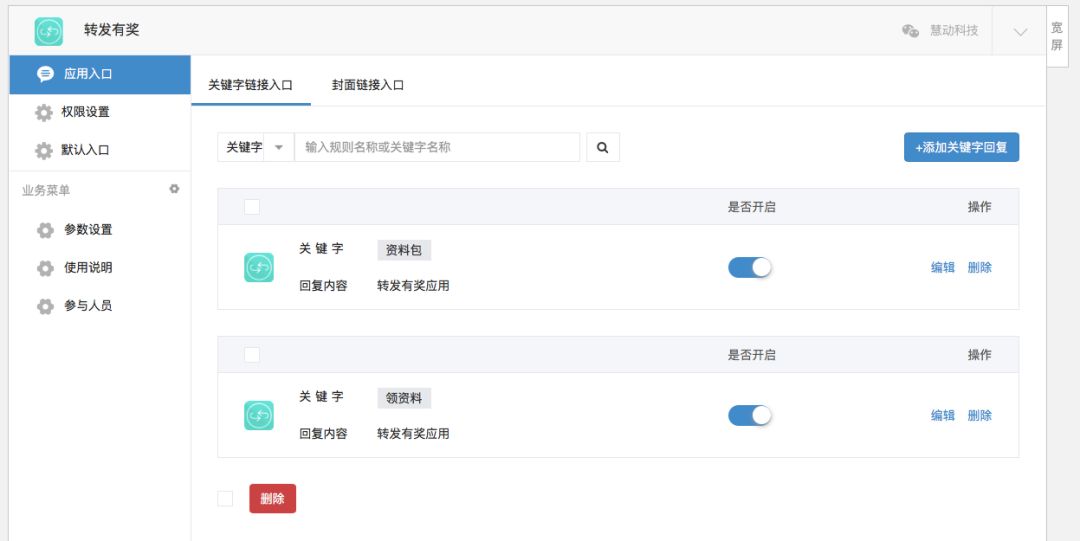Click the small gear beside 业务菜单
The height and width of the screenshot is (541, 1080).
tap(174, 189)
